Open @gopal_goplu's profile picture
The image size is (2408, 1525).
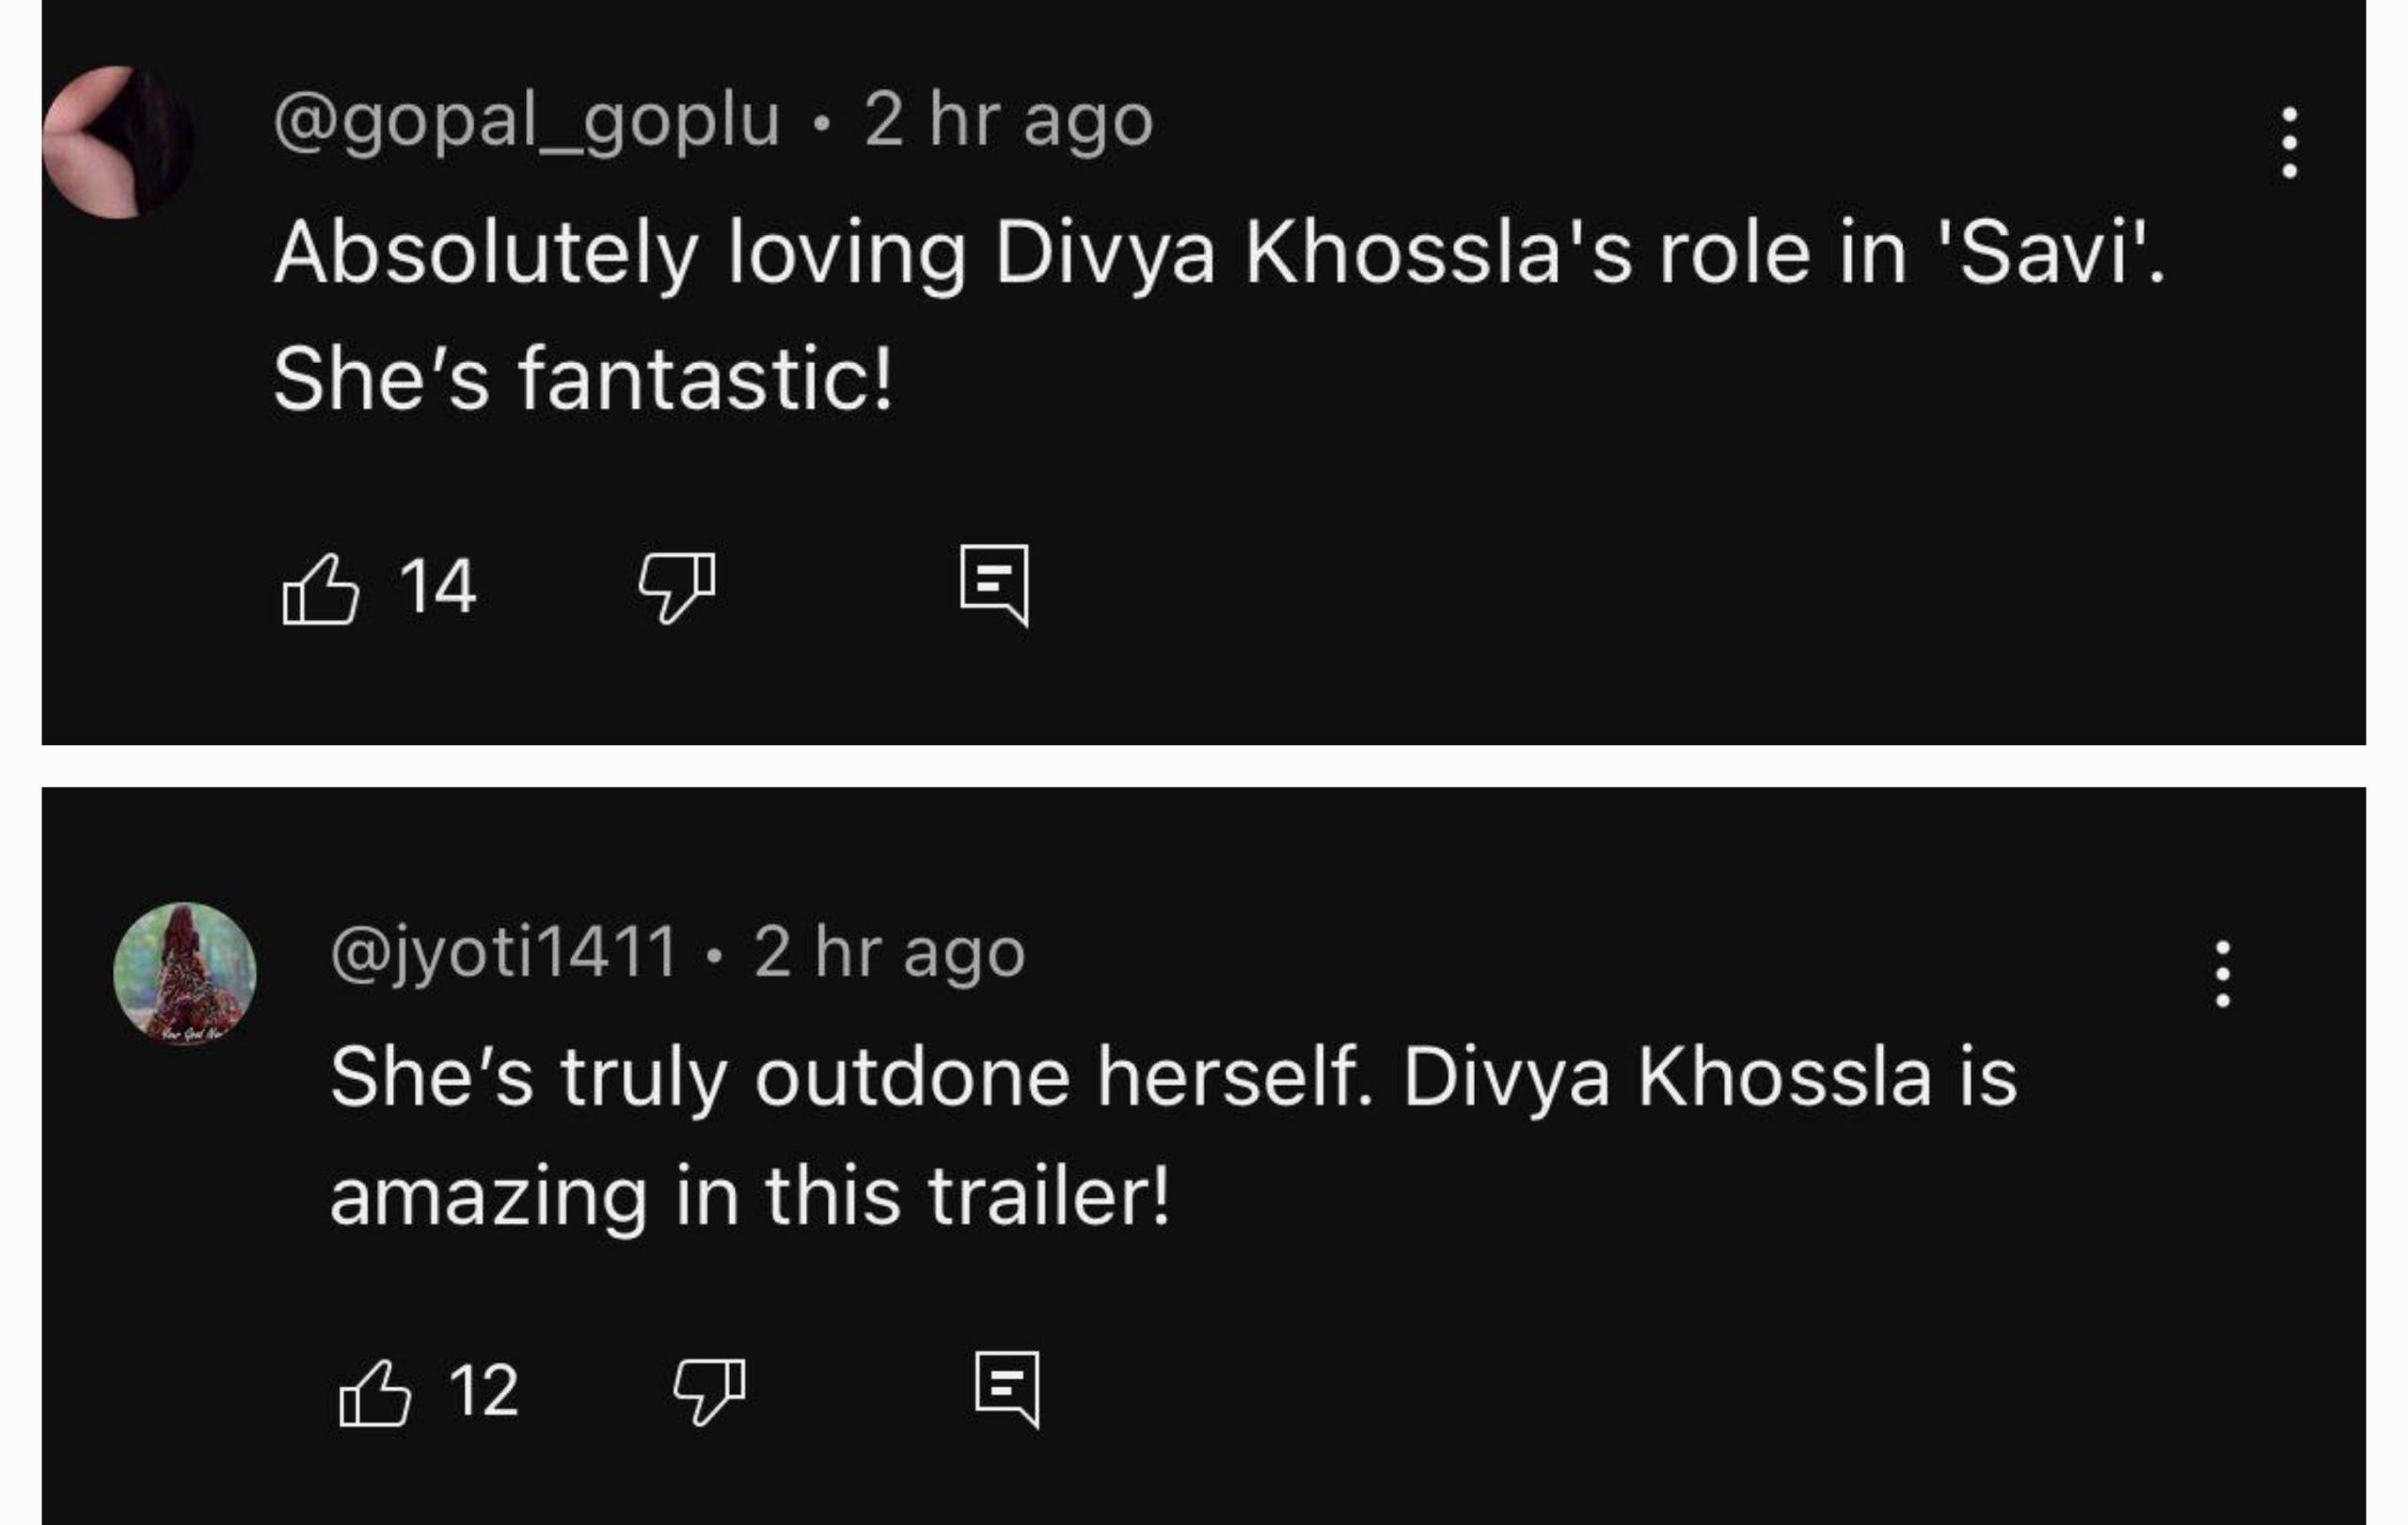[118, 142]
